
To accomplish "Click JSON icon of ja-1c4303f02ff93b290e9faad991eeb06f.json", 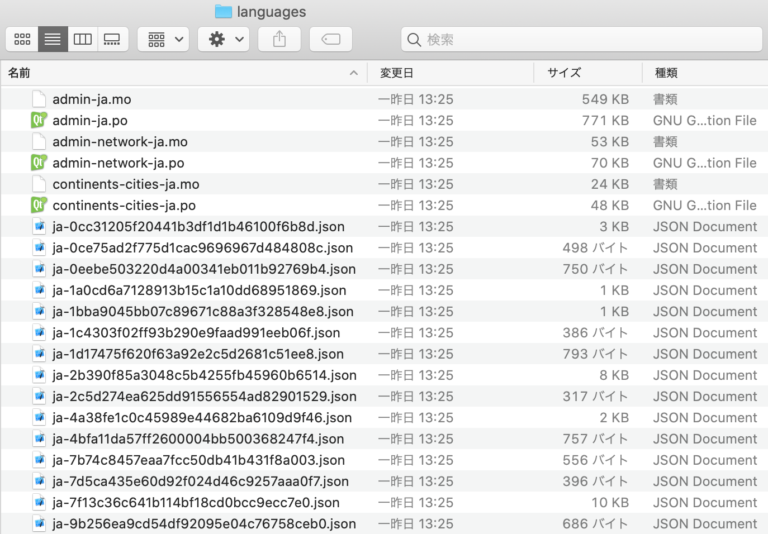I will [x=39, y=333].
